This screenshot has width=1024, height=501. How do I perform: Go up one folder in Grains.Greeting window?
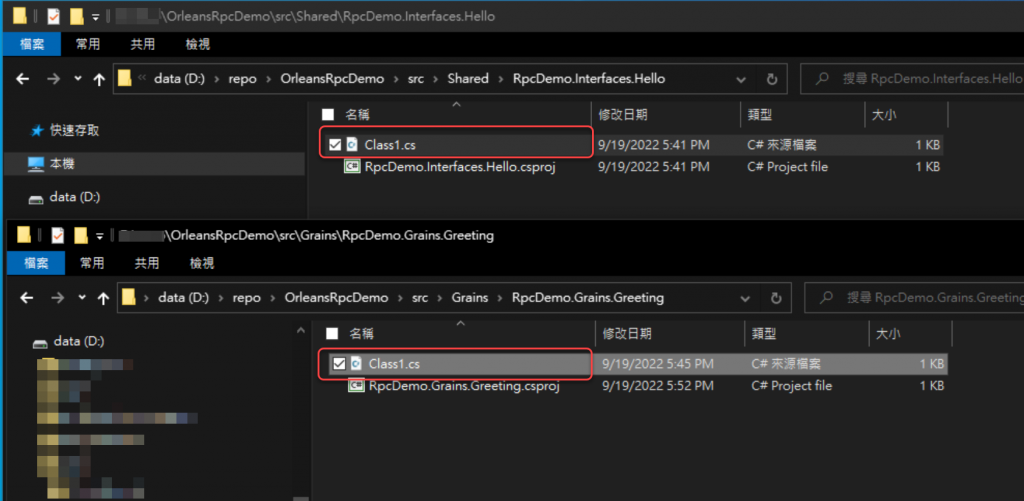pyautogui.click(x=103, y=298)
